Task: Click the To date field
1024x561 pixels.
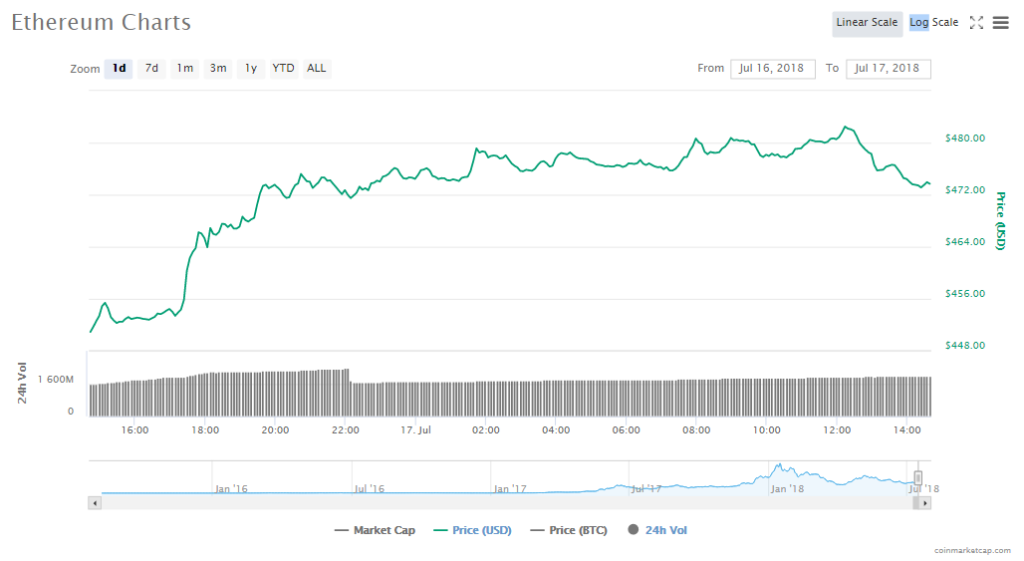Action: pos(888,68)
